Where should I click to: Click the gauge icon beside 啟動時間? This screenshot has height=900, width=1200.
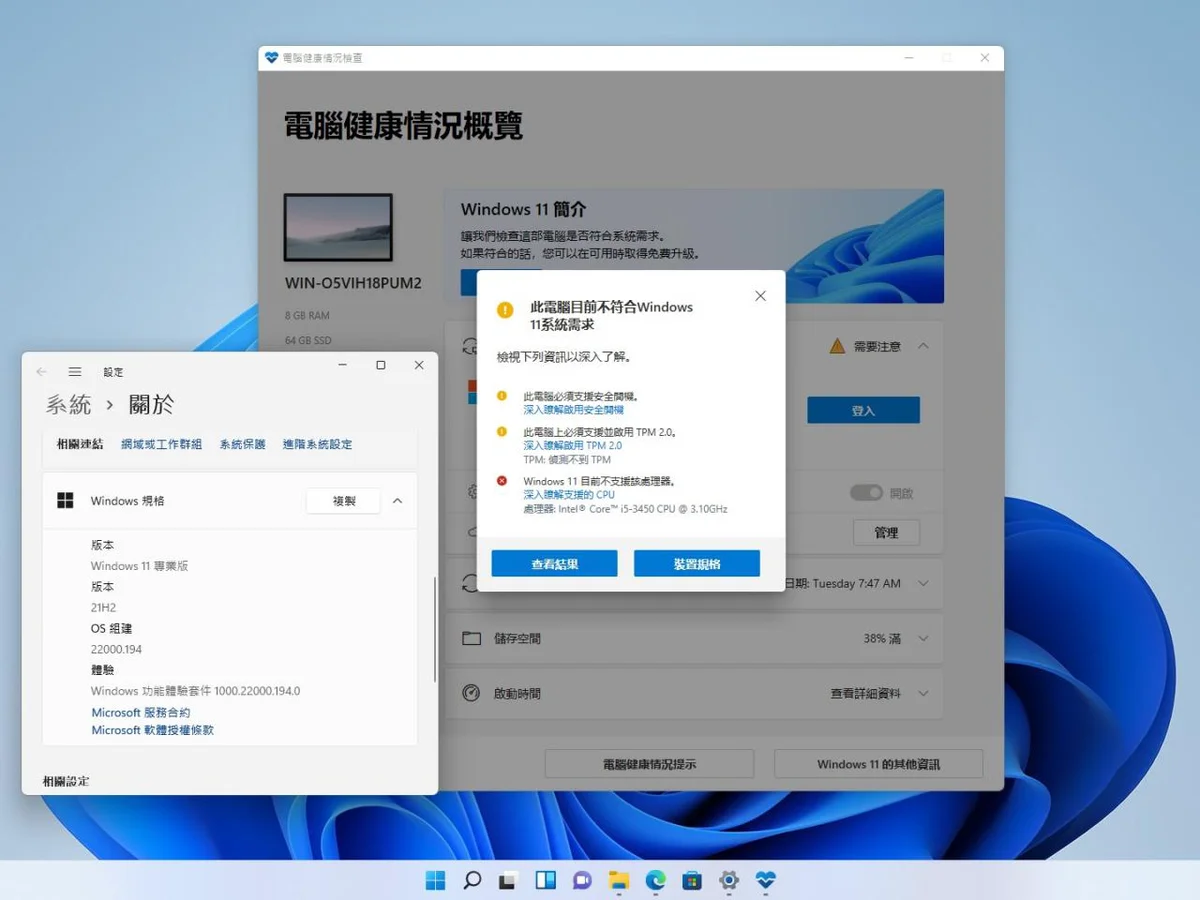click(471, 693)
